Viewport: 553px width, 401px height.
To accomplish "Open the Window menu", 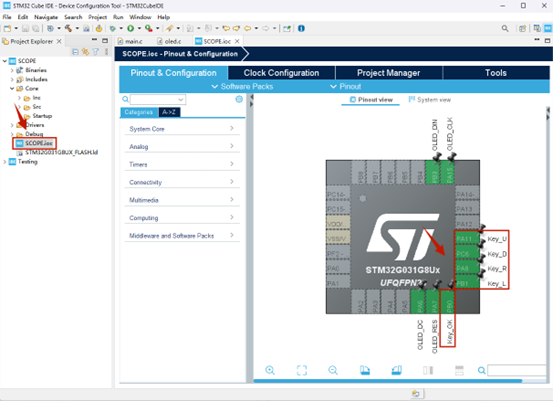I will pos(140,17).
